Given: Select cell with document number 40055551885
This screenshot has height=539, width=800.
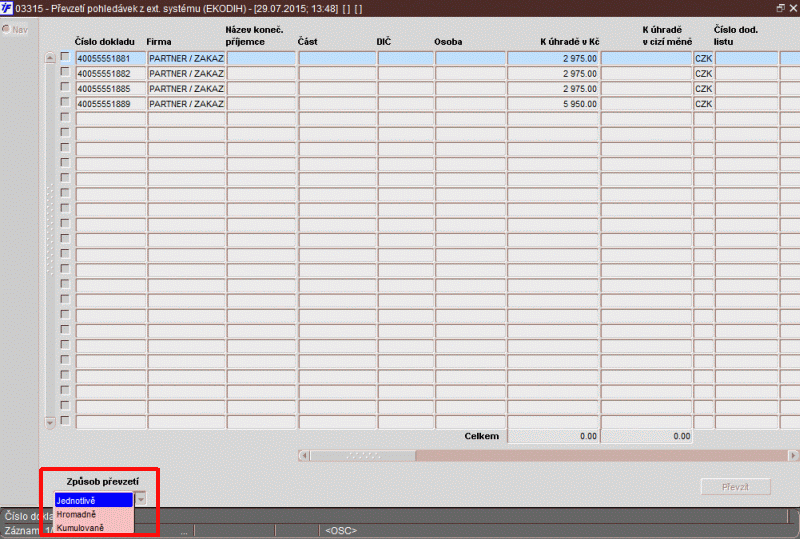Looking at the screenshot, I should pos(111,89).
